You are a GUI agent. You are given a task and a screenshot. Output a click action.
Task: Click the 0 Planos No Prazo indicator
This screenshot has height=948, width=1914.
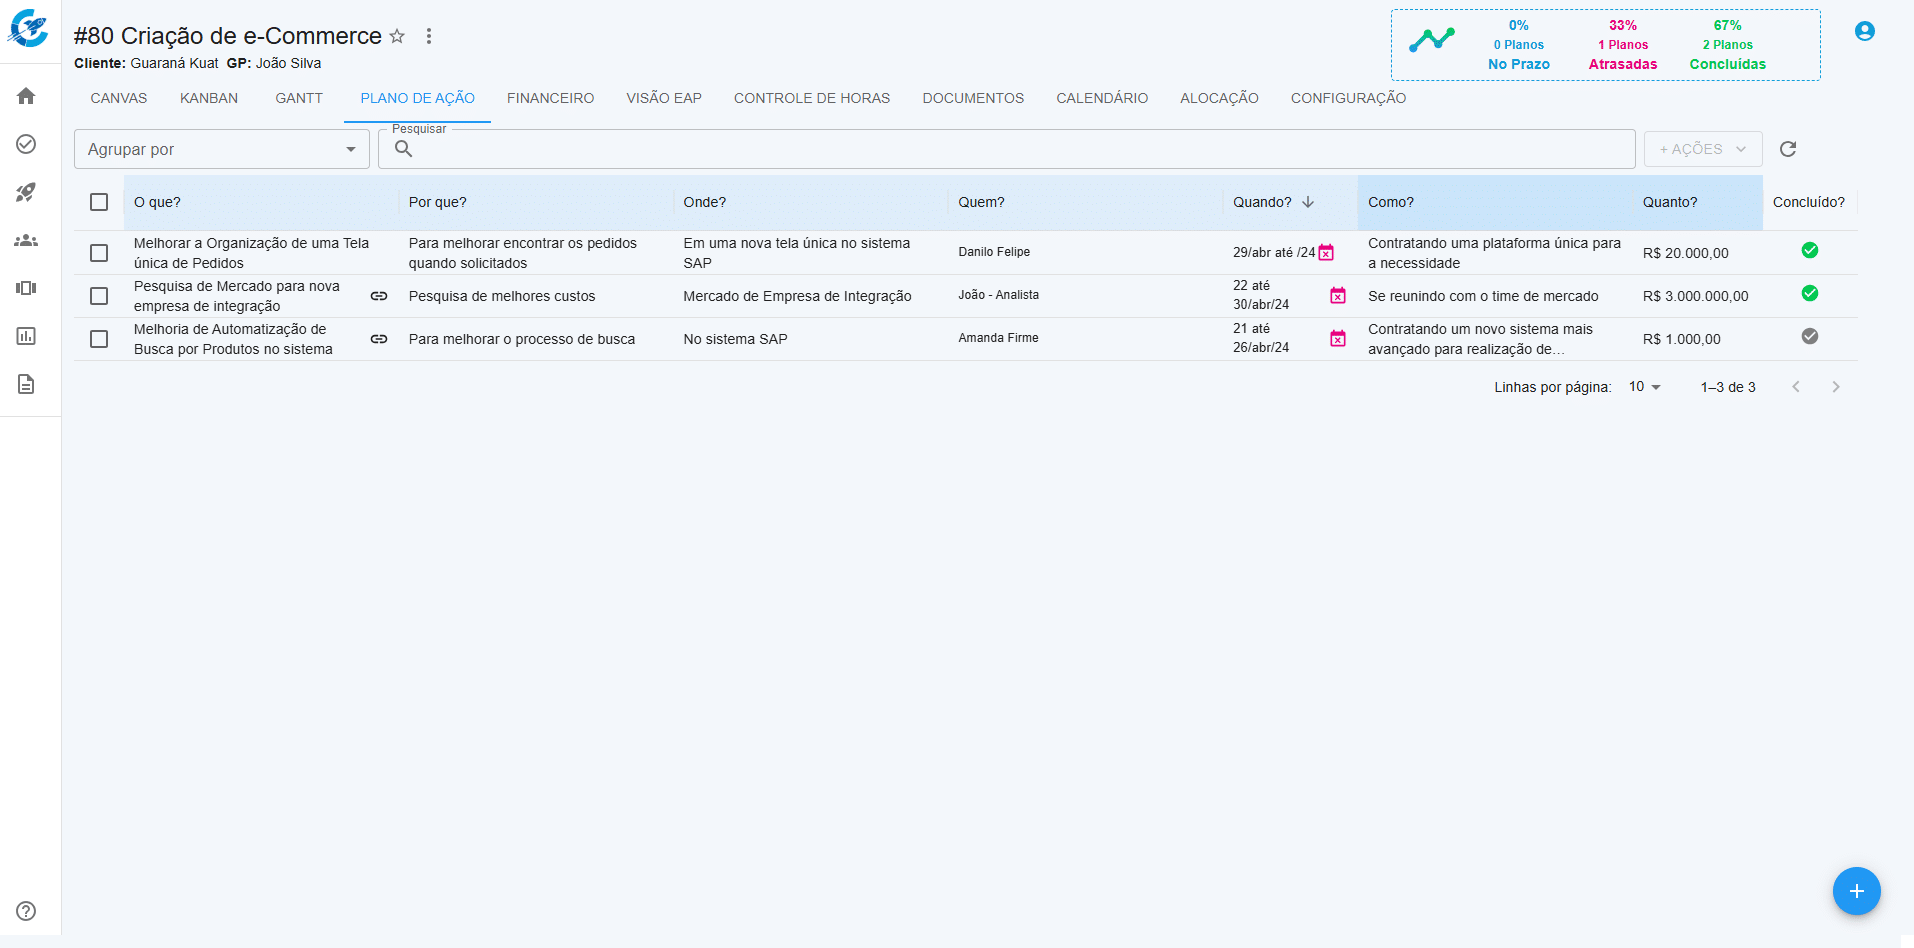[x=1519, y=45]
